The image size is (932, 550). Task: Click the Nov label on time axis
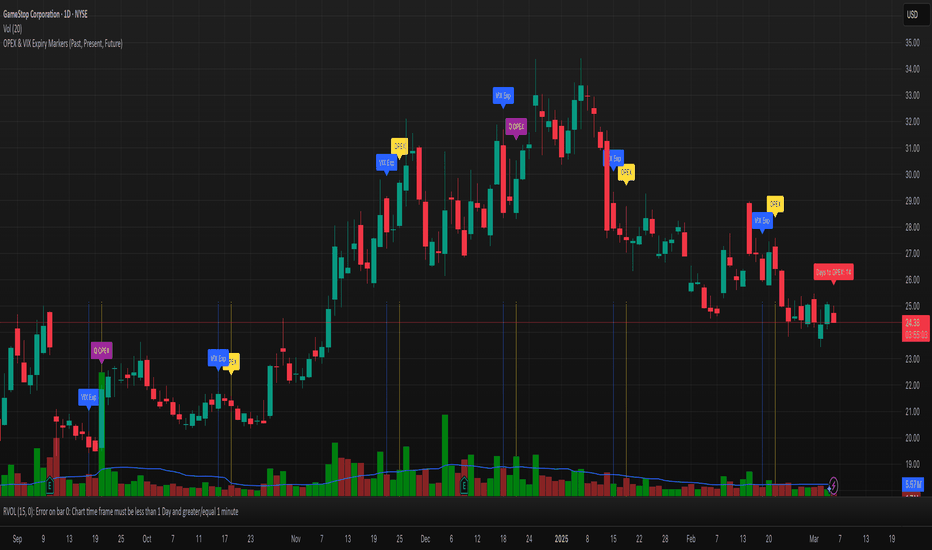coord(296,539)
